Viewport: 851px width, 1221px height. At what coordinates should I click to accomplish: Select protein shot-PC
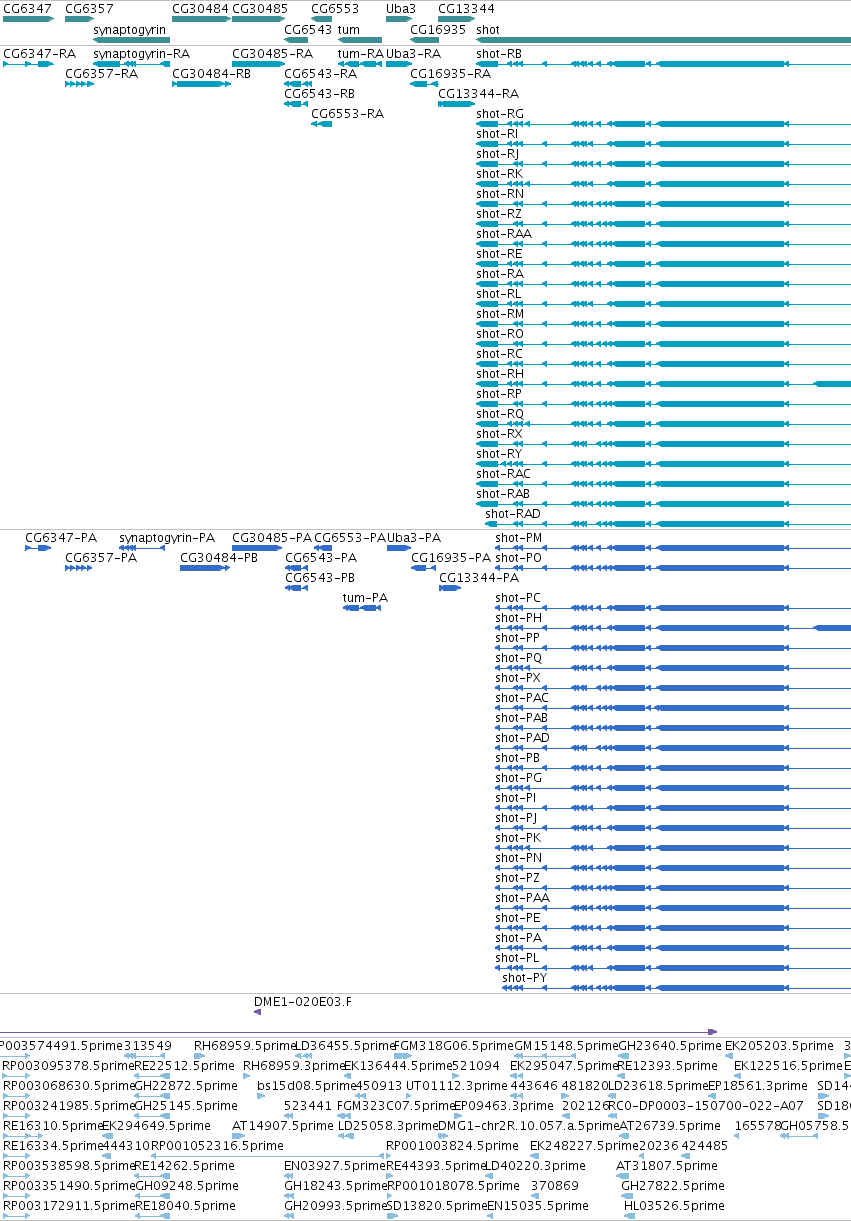point(518,597)
